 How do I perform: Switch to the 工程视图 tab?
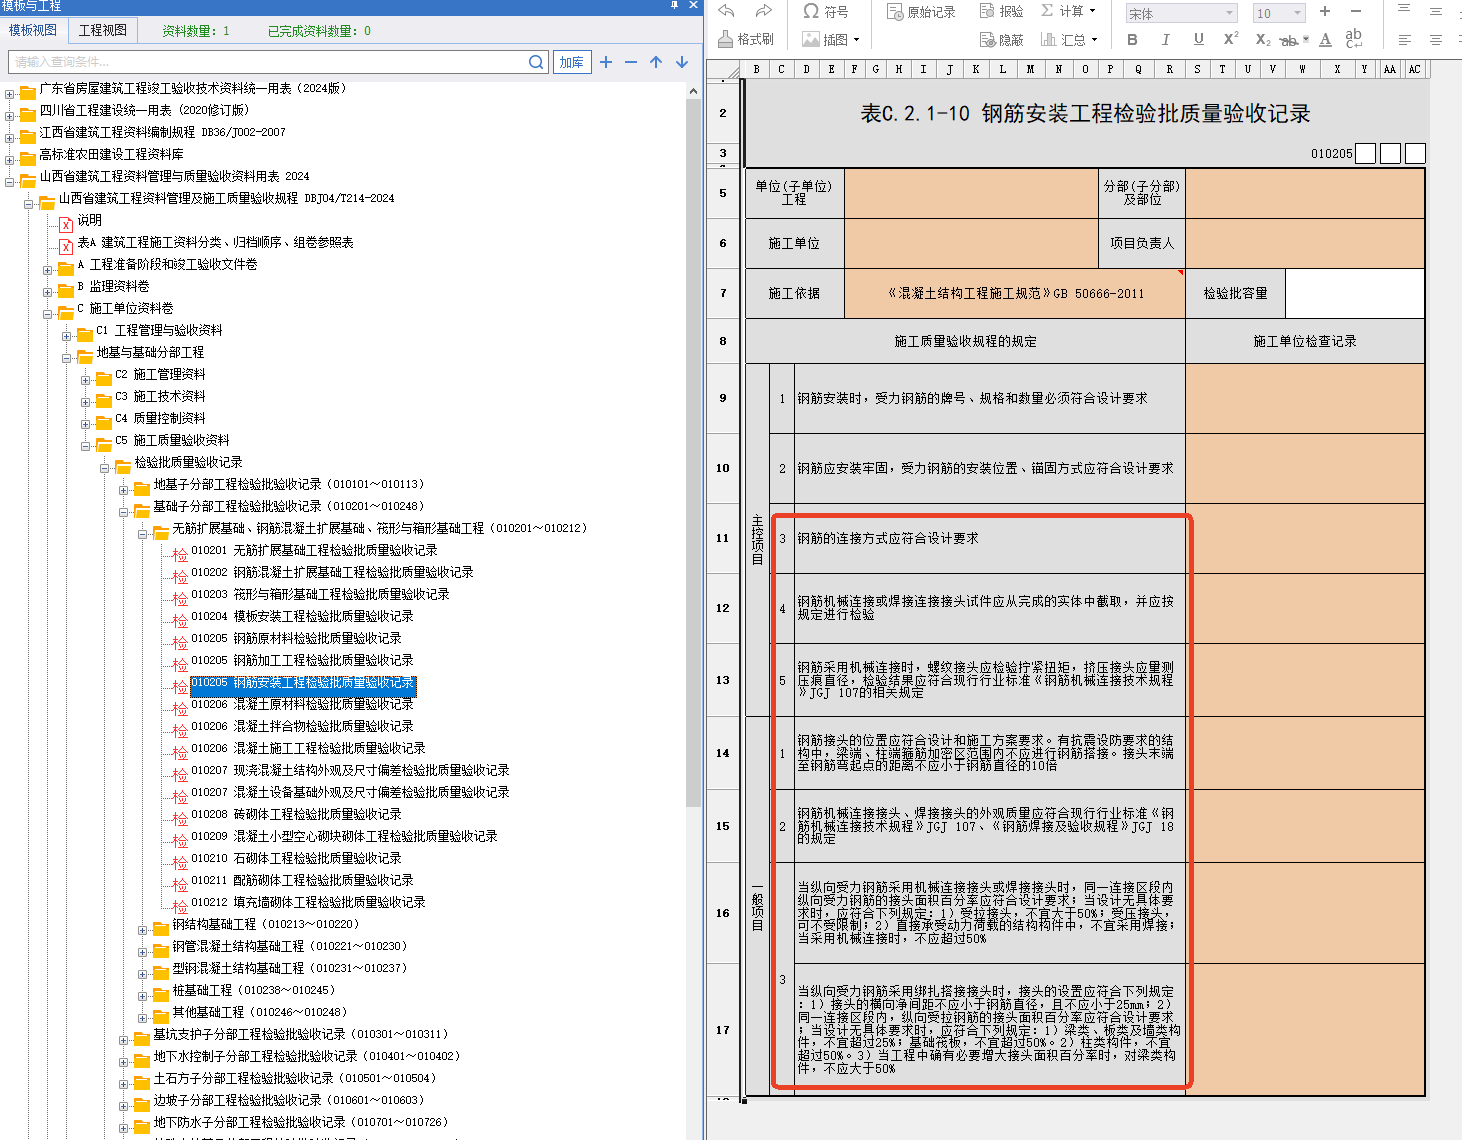tap(103, 30)
